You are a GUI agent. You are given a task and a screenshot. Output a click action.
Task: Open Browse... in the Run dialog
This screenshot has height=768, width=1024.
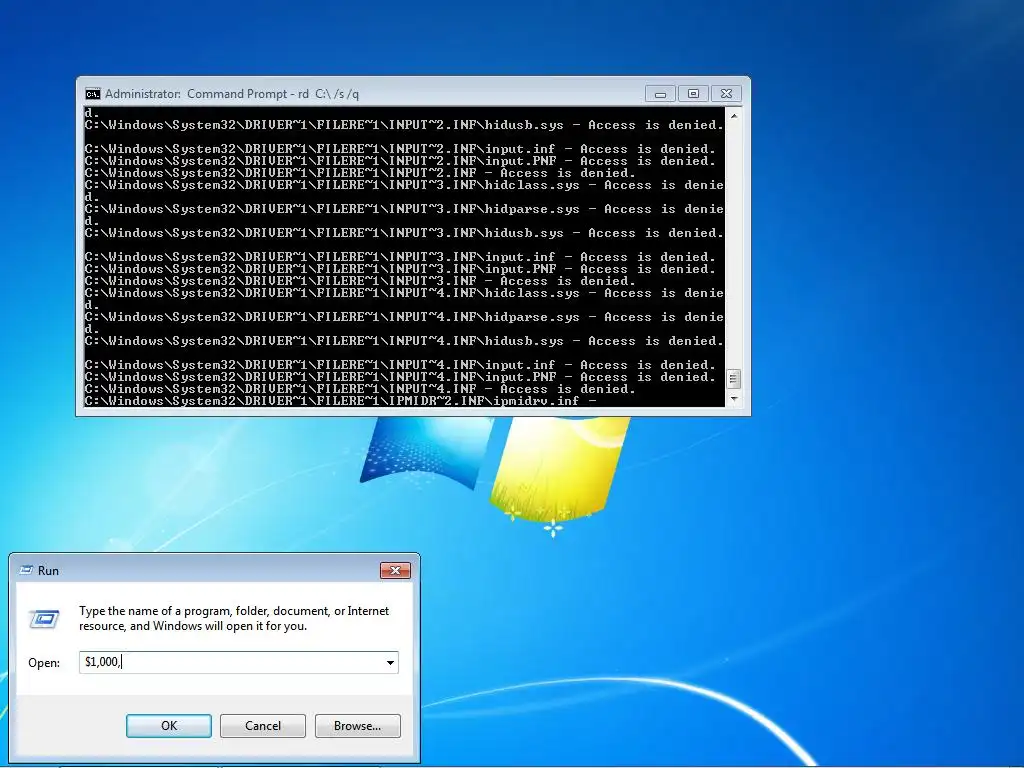[357, 726]
